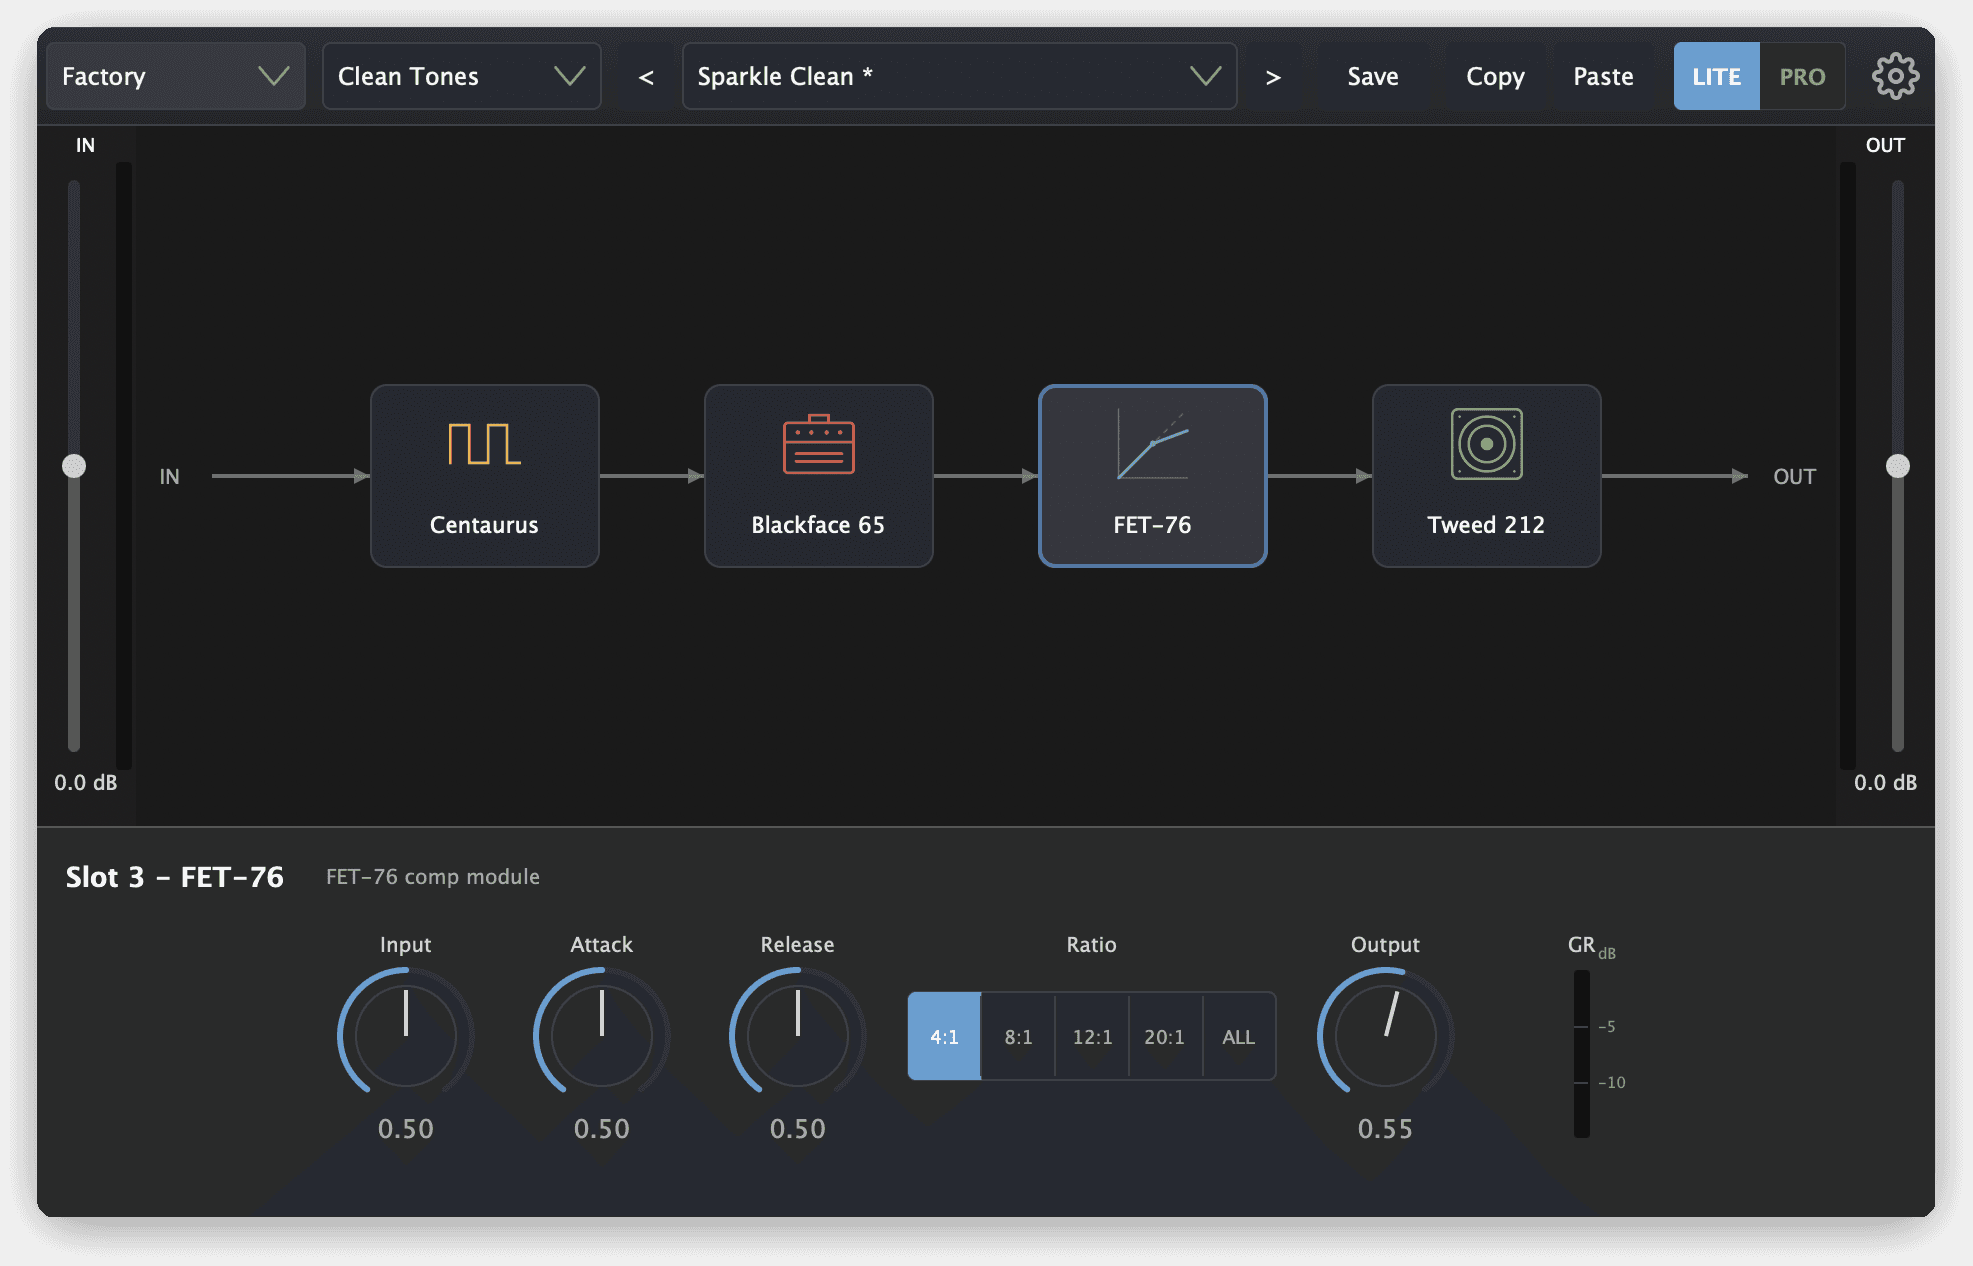Screen dimensions: 1973x1266
Task: Click the Output knob
Action: point(1385,1034)
